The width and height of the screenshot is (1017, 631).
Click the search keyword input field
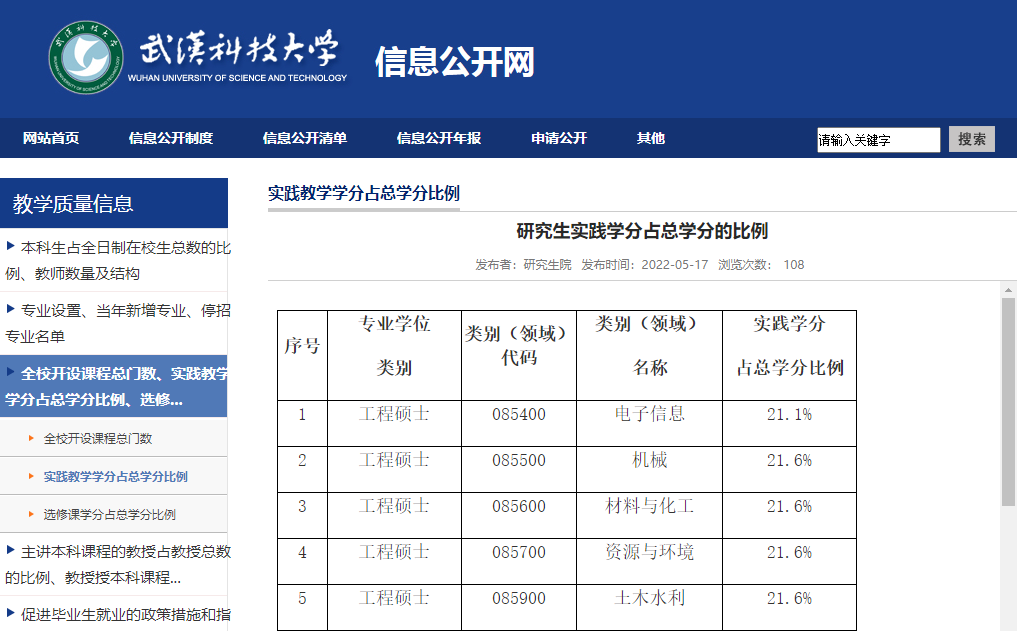coord(878,139)
